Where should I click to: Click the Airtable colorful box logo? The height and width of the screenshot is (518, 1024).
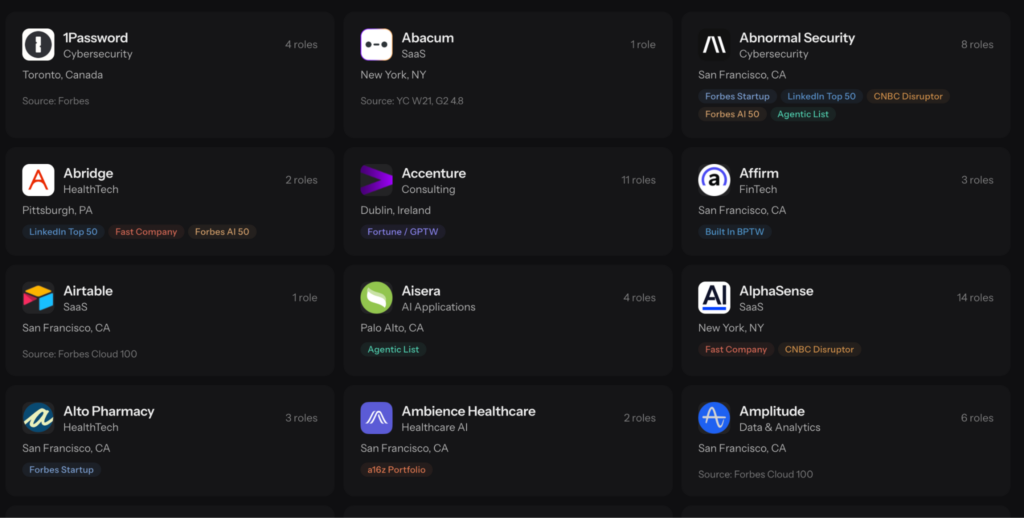click(38, 298)
